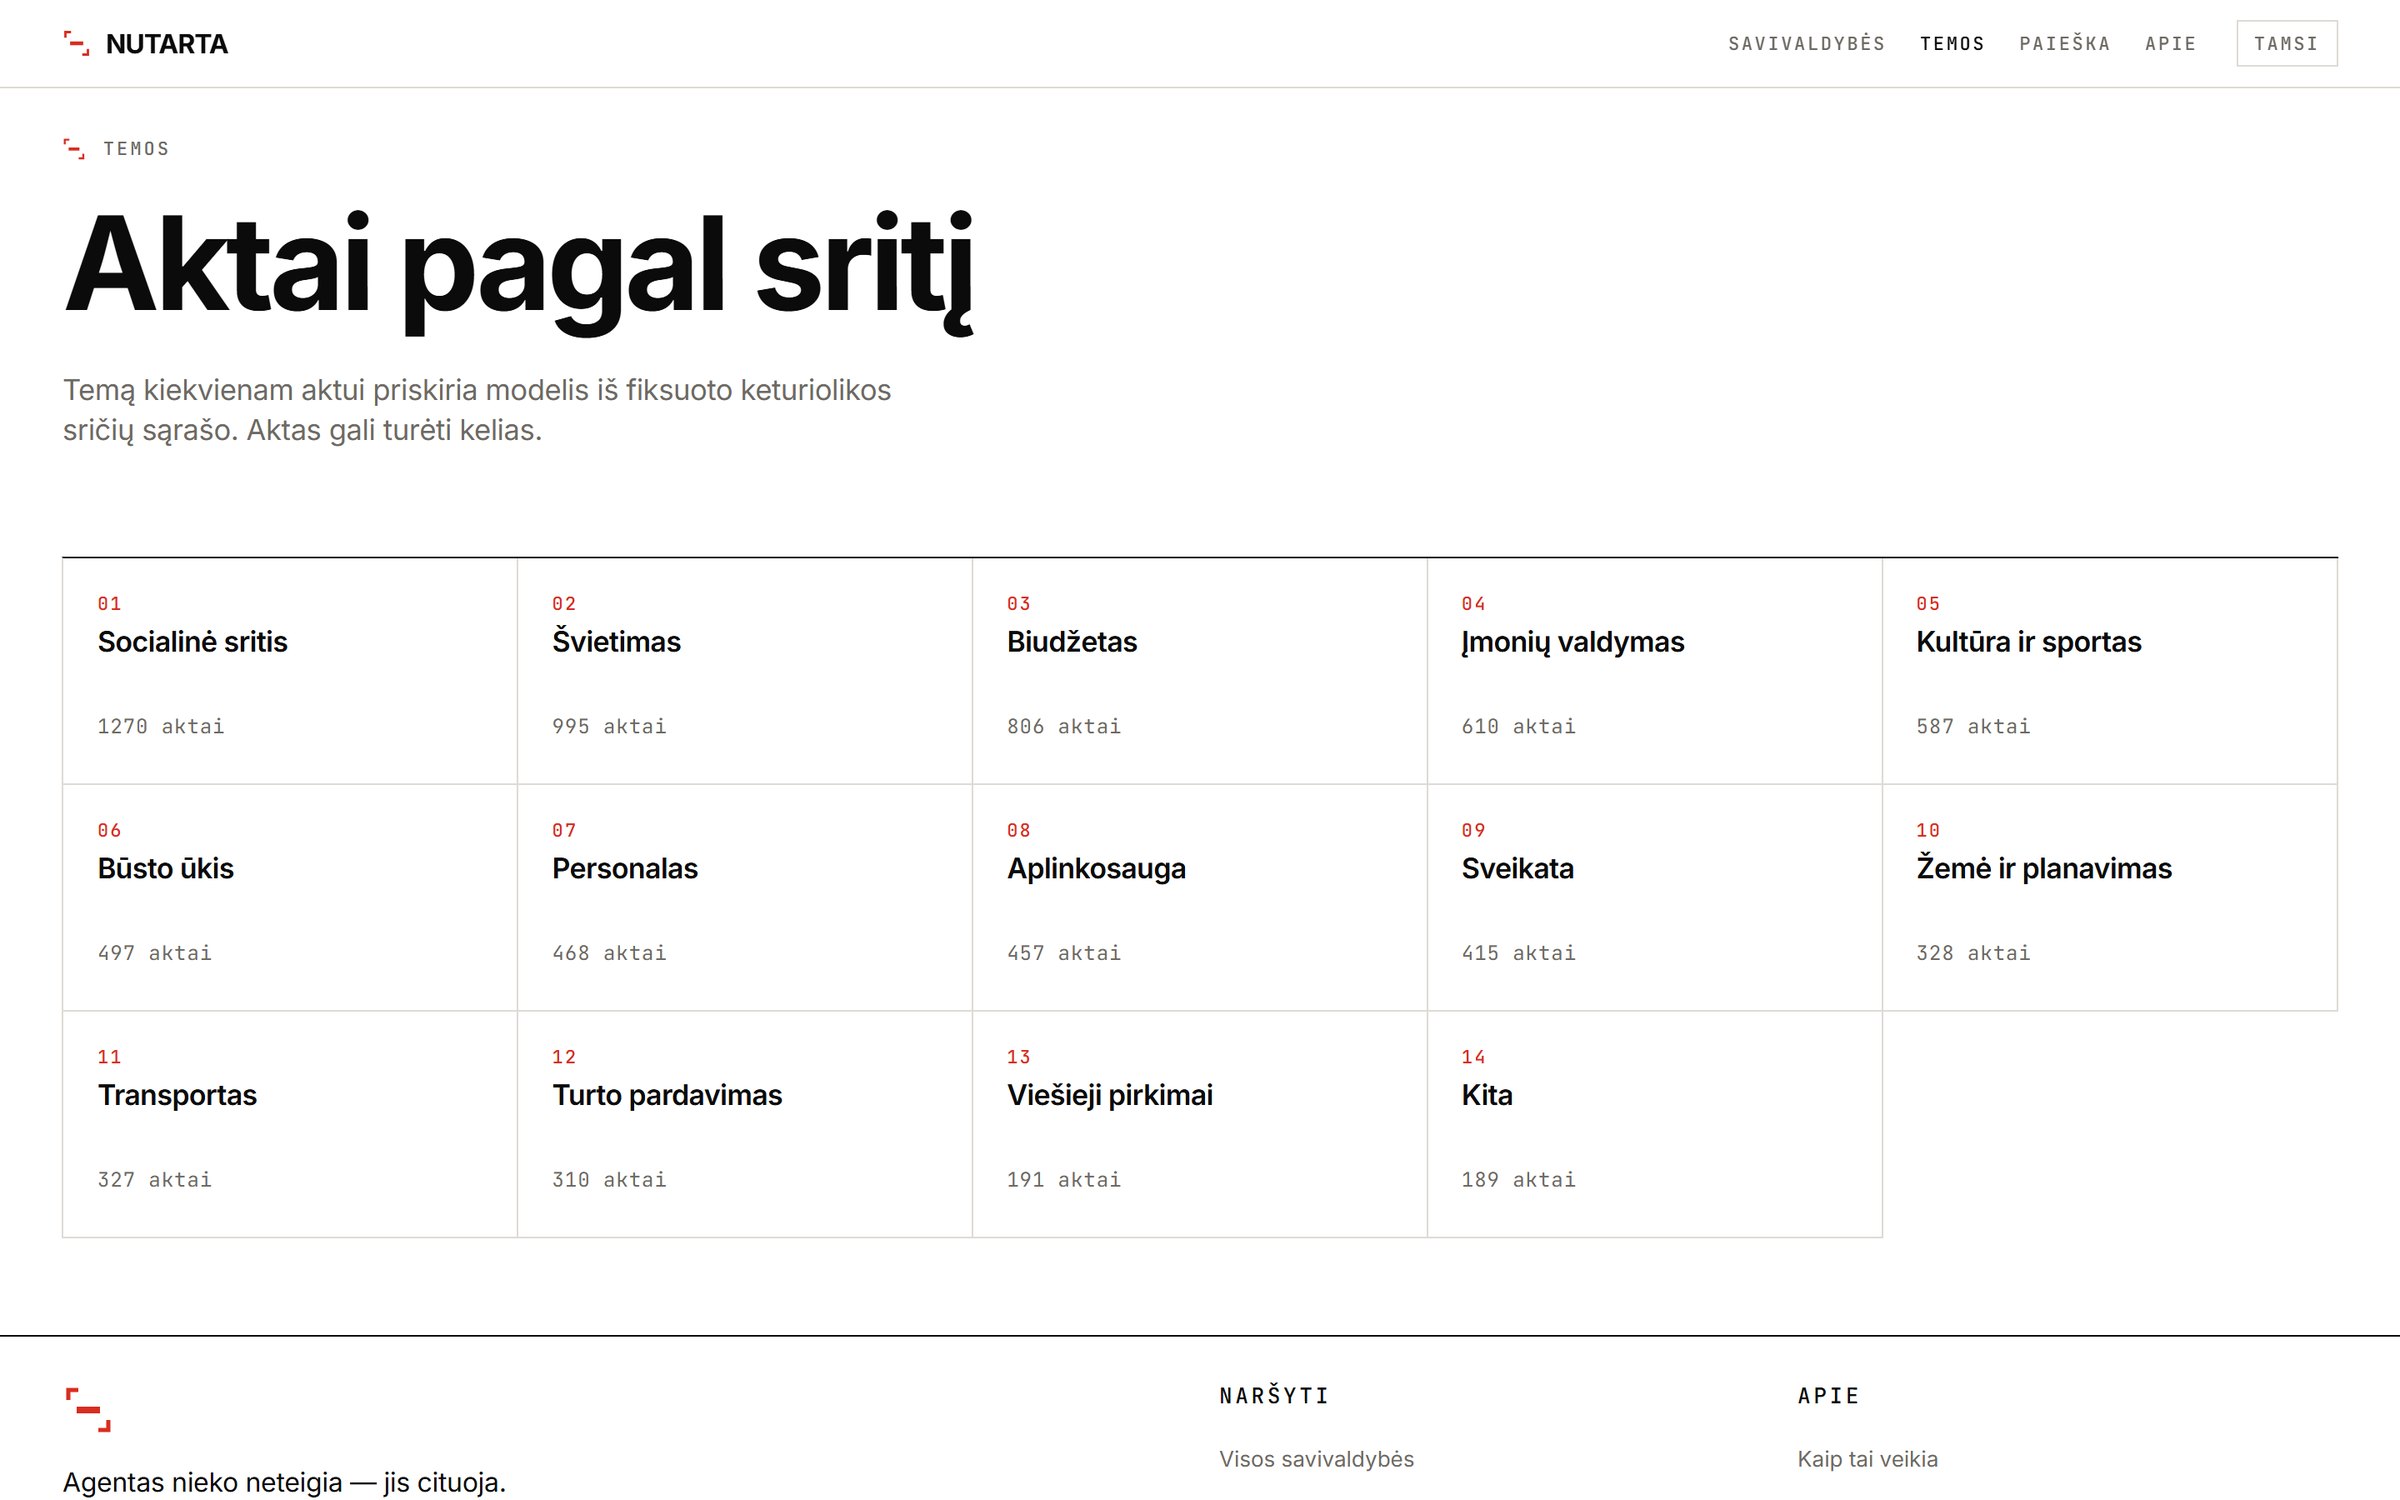Open the Aplinkosauga topic card
Screen dimensions: 2400x1500
tap(1200, 898)
